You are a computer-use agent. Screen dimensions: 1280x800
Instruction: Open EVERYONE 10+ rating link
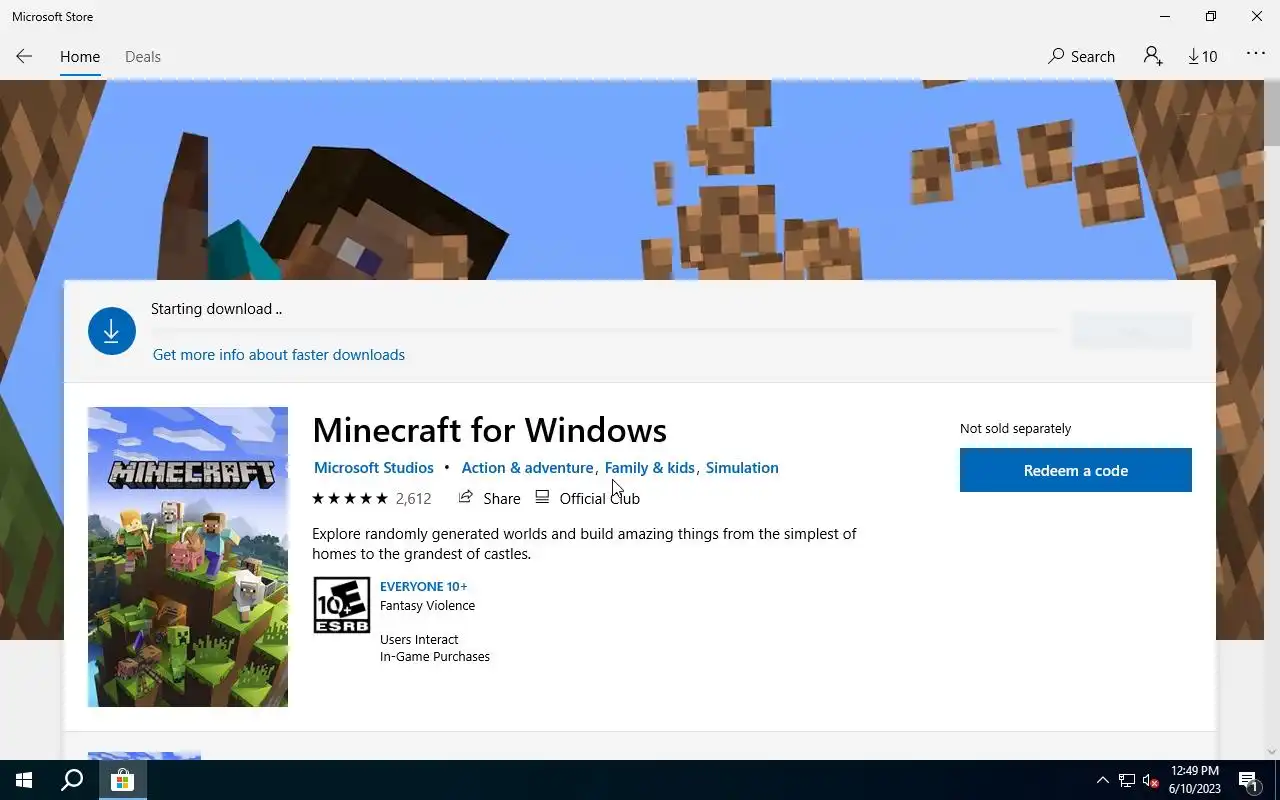click(423, 587)
